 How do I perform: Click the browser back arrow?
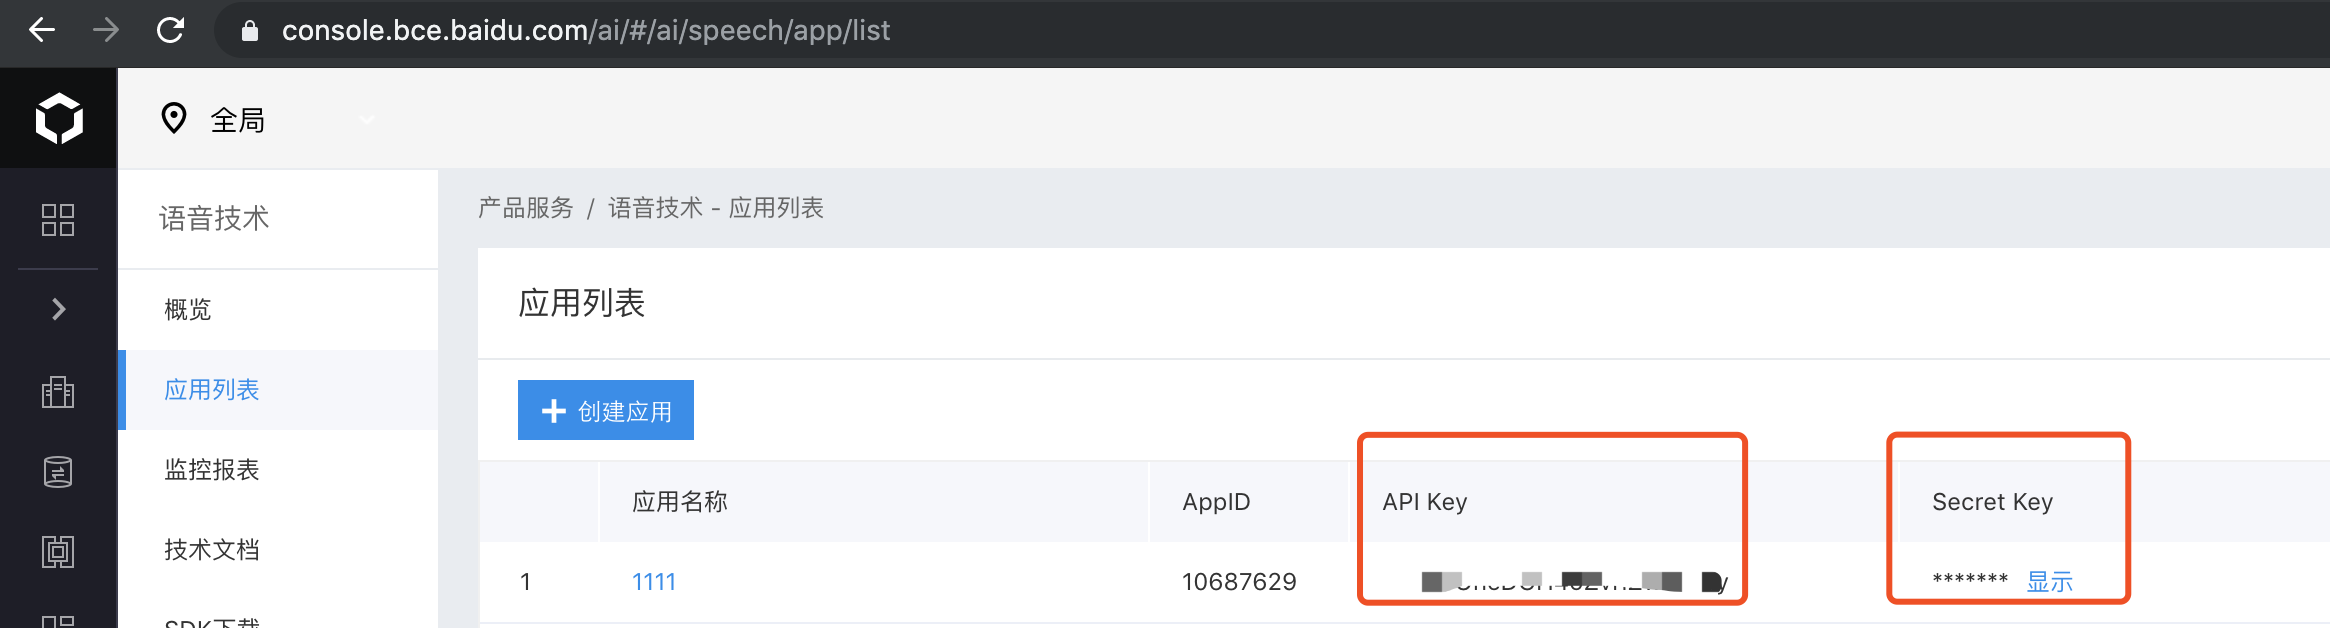coord(41,30)
